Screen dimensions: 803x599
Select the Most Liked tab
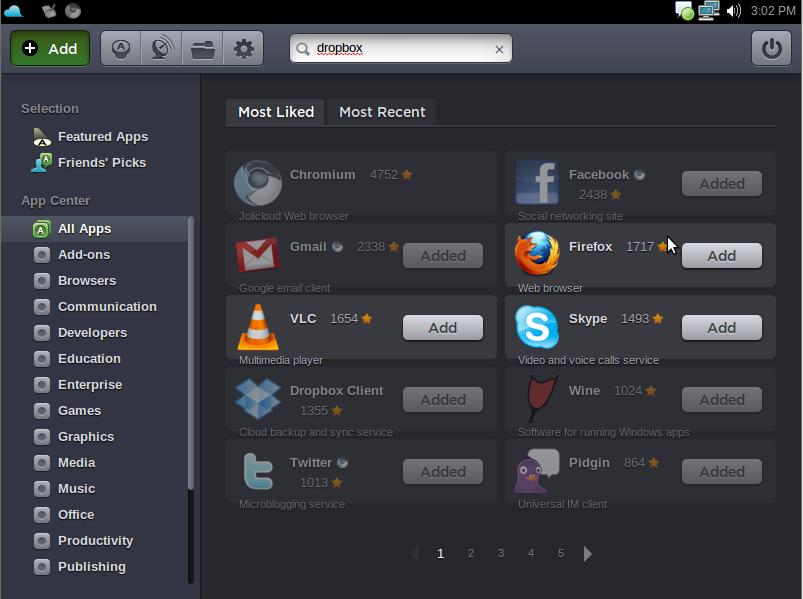tap(276, 112)
